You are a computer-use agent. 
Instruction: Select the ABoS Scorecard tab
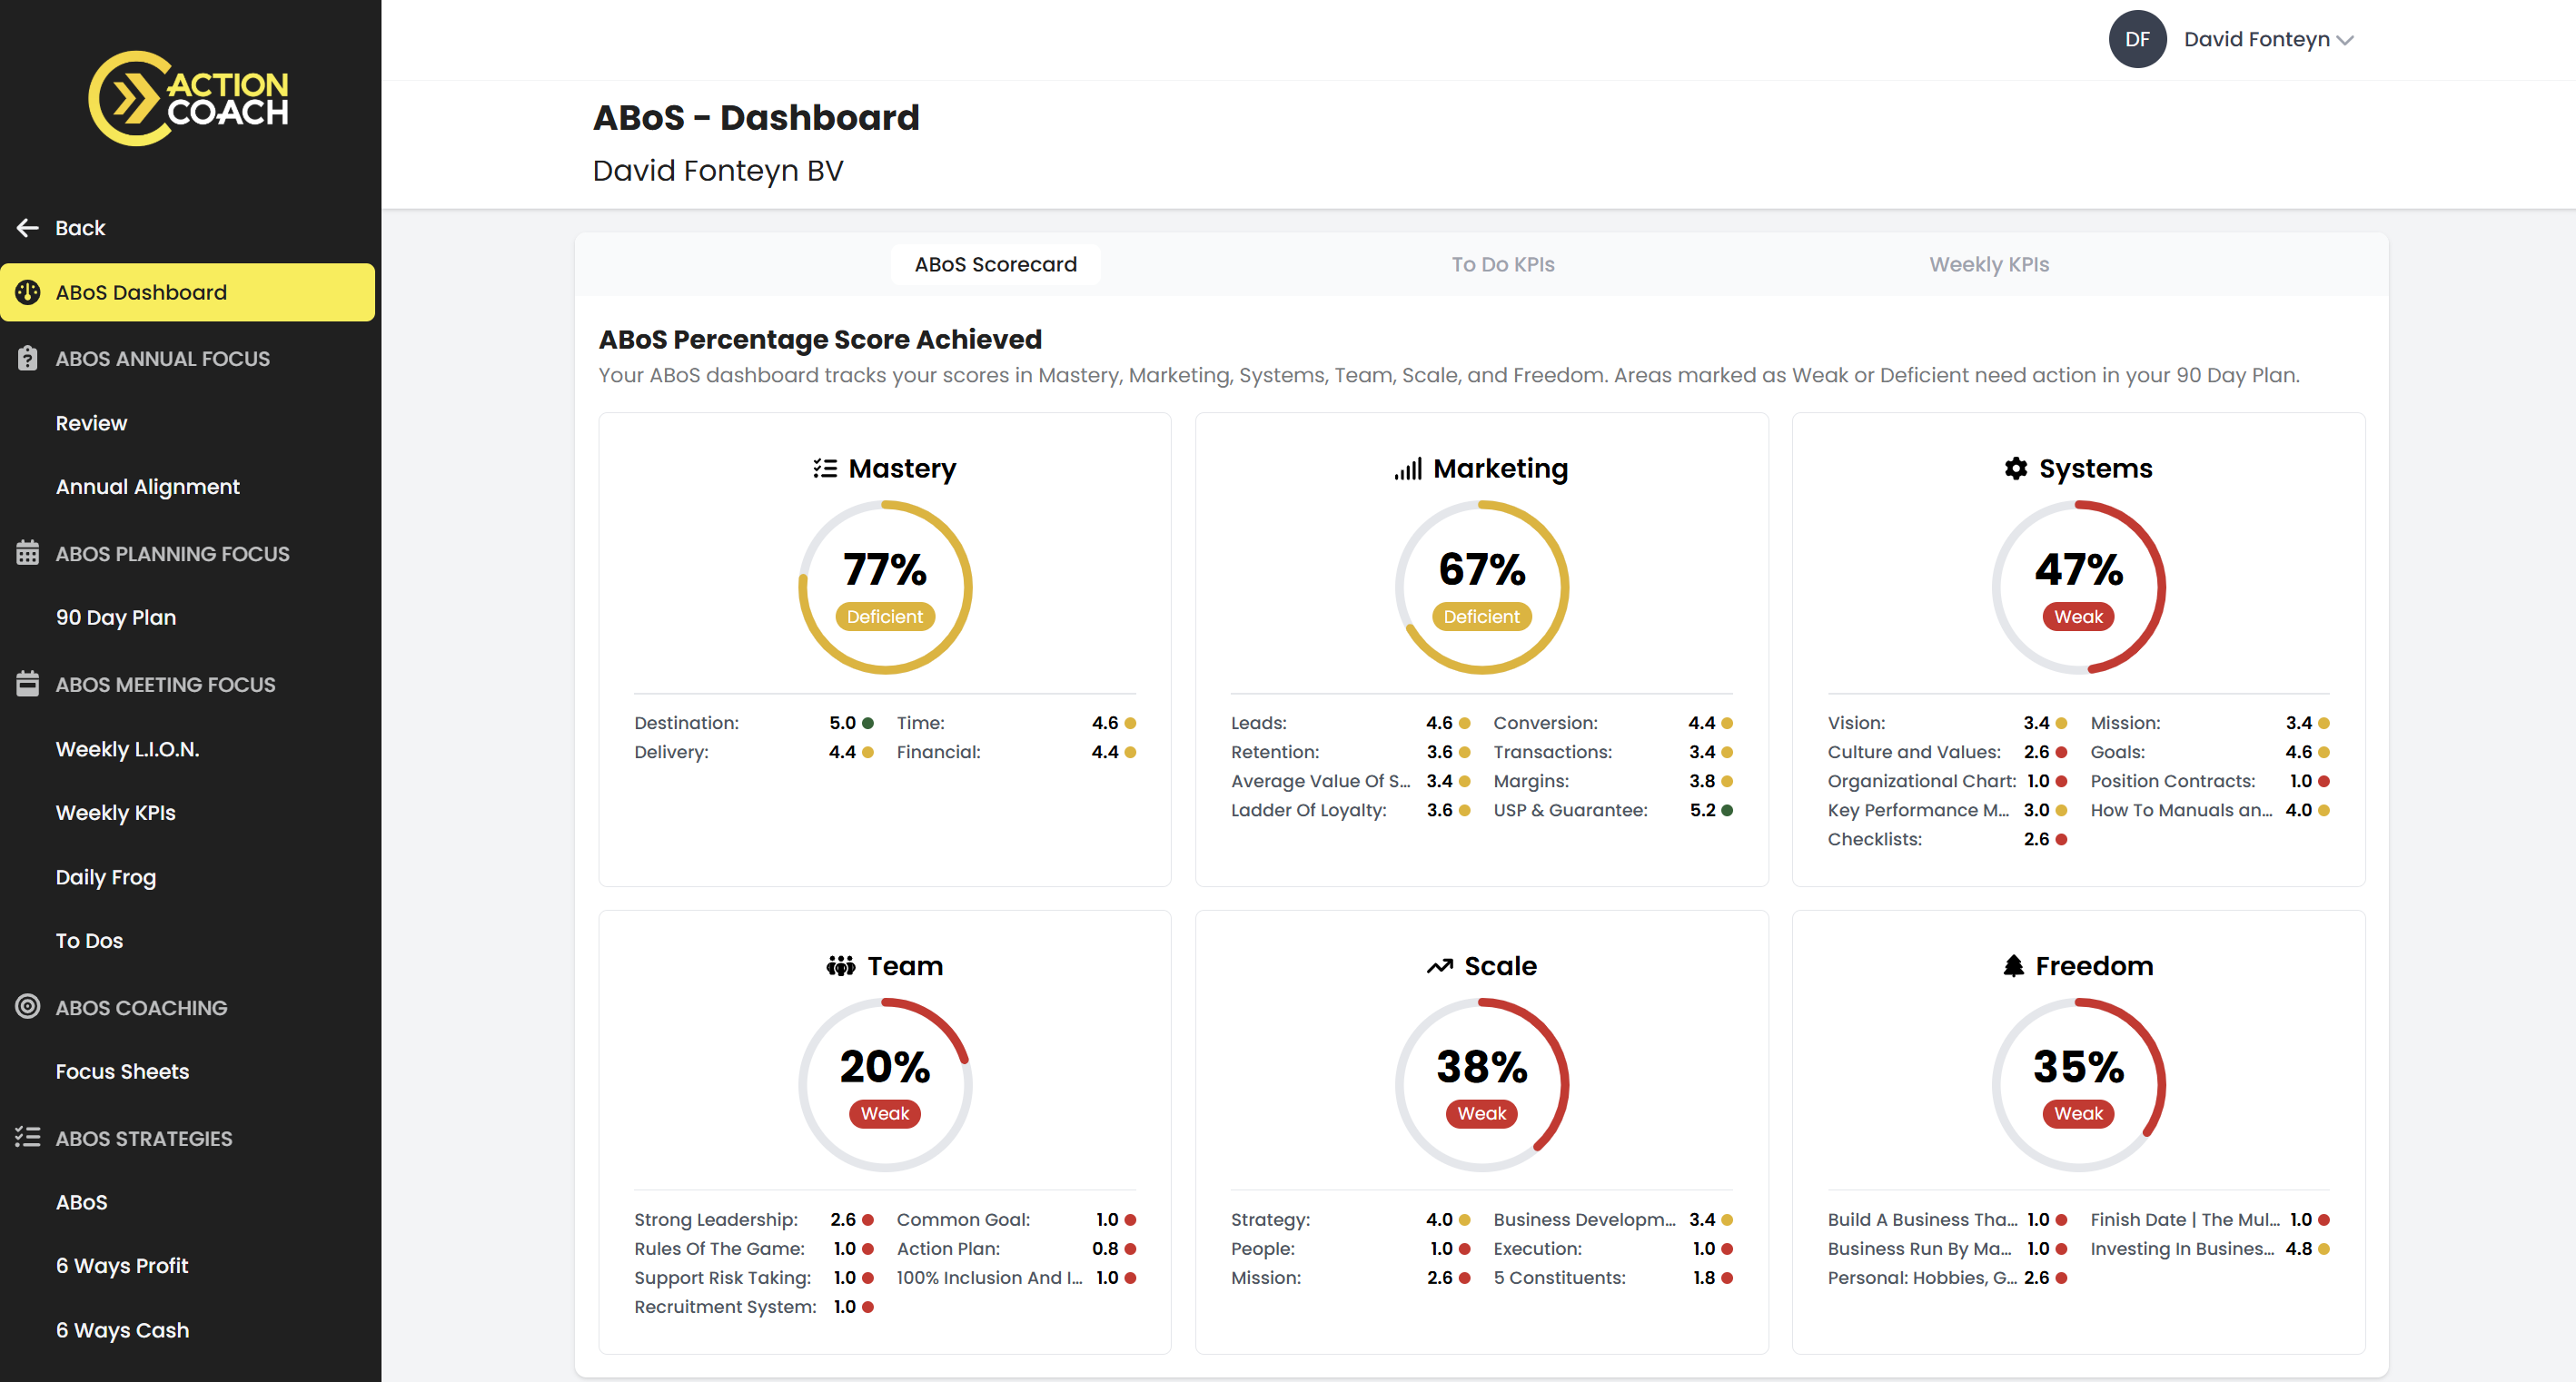(995, 265)
